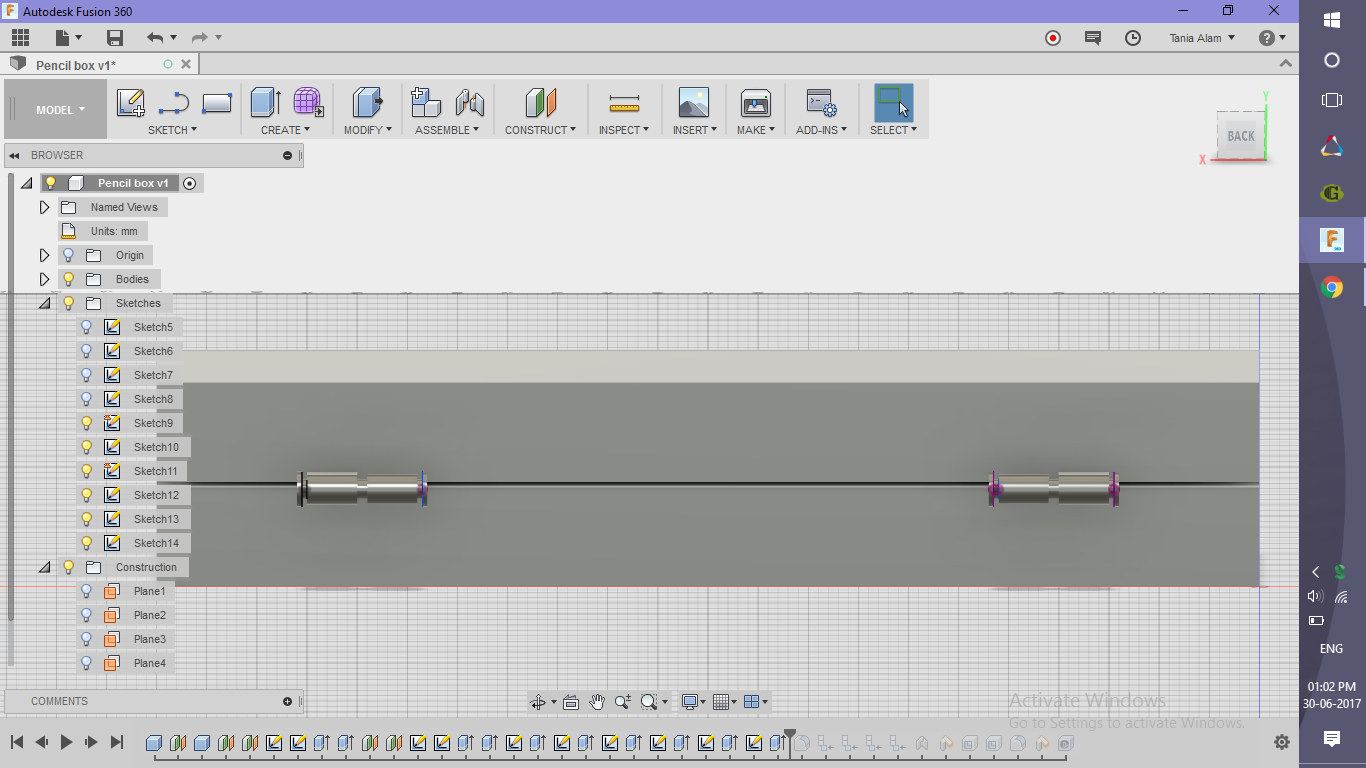Open the CREATE menu

coord(285,130)
